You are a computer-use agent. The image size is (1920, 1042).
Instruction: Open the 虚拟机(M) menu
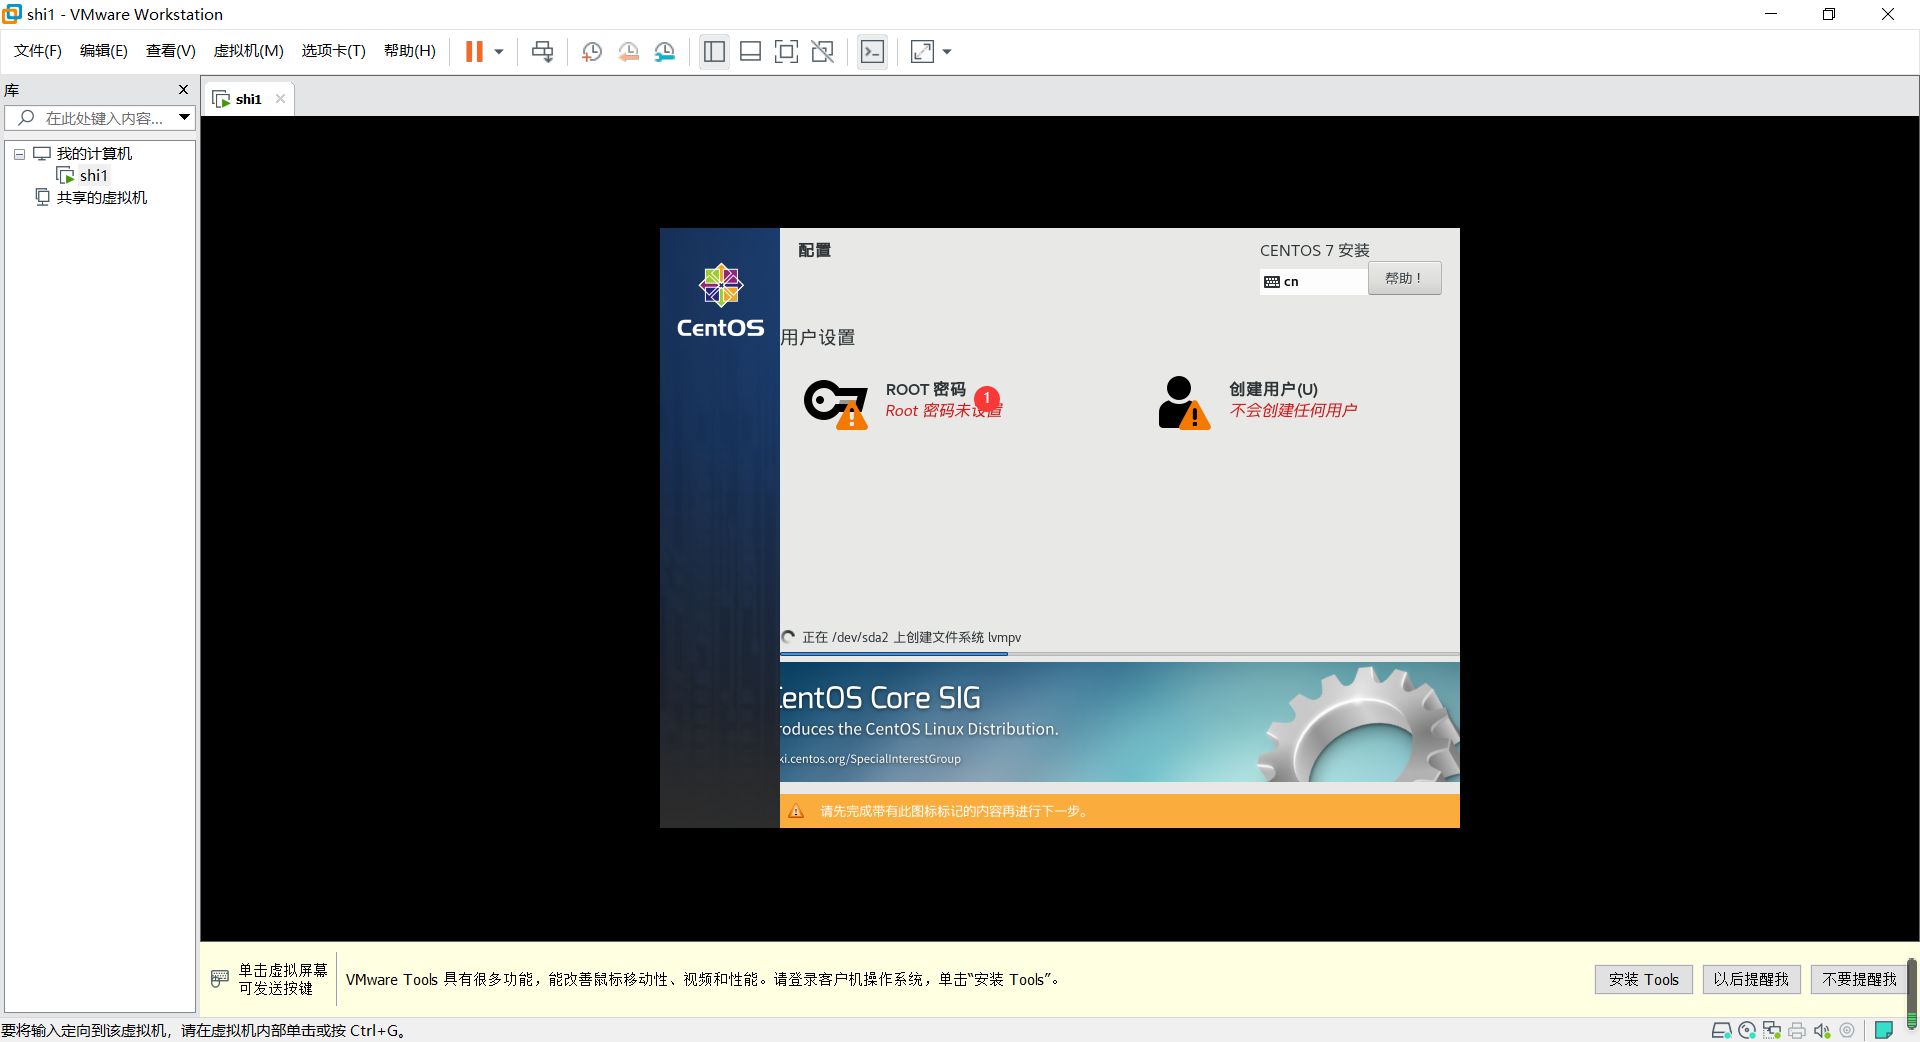[249, 51]
